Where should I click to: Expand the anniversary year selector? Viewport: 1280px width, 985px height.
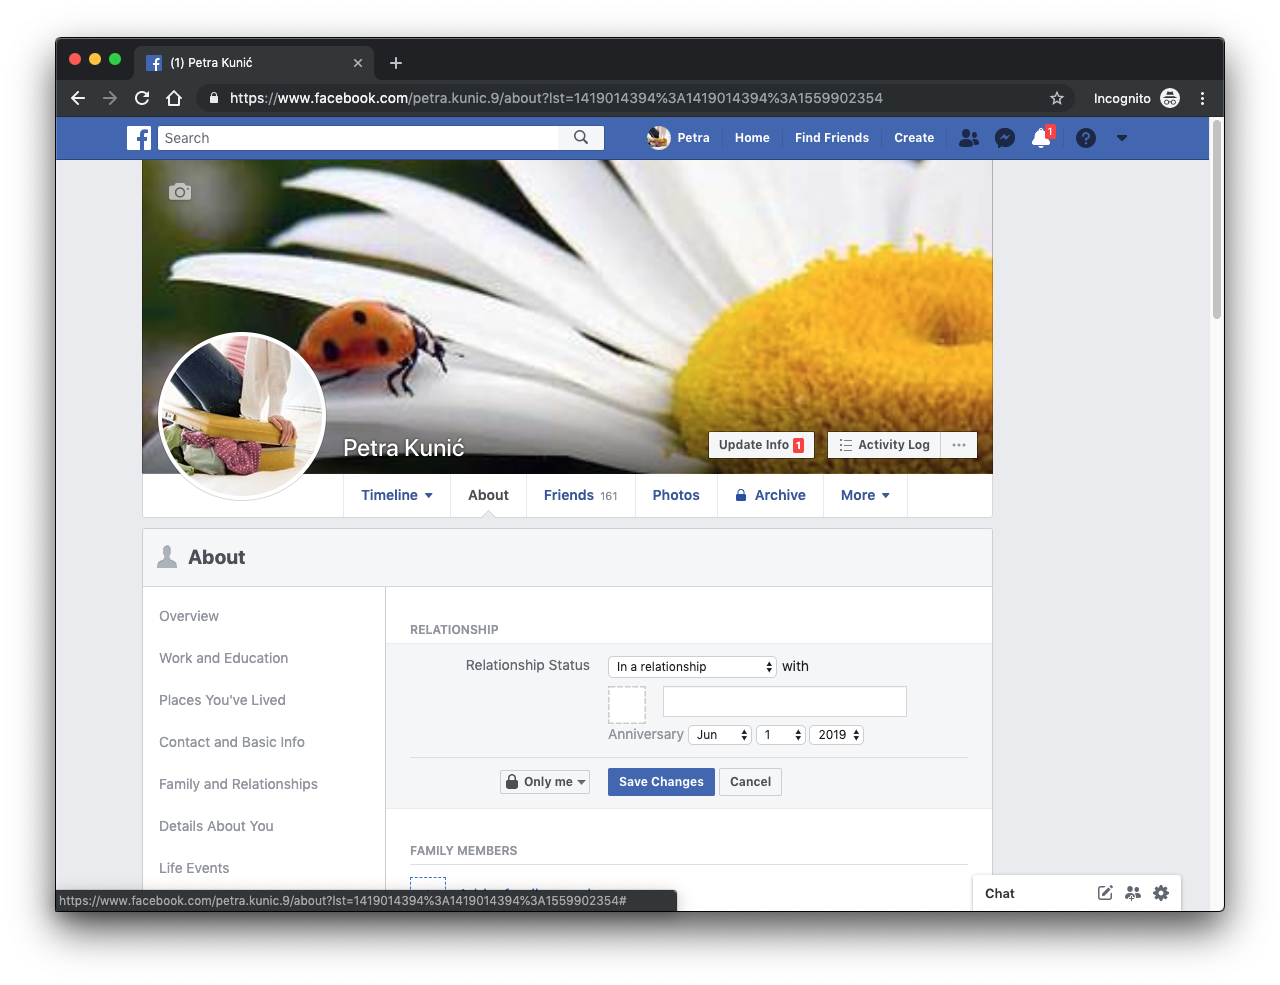pyautogui.click(x=836, y=735)
